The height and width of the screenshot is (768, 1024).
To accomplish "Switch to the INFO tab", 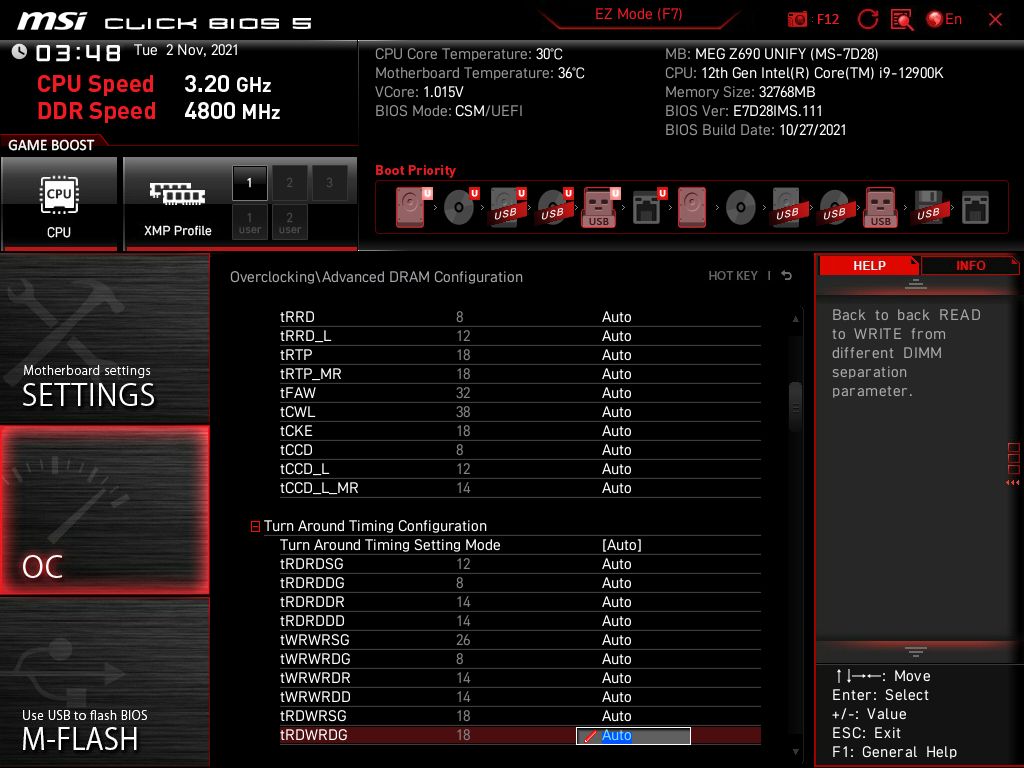I will click(x=970, y=266).
